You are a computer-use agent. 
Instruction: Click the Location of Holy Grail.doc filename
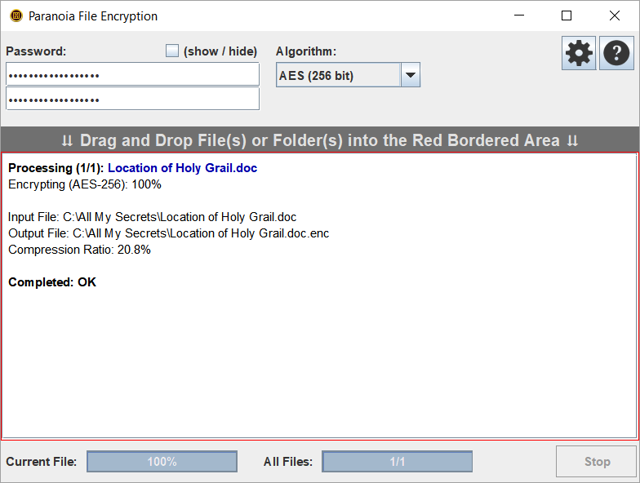point(182,168)
